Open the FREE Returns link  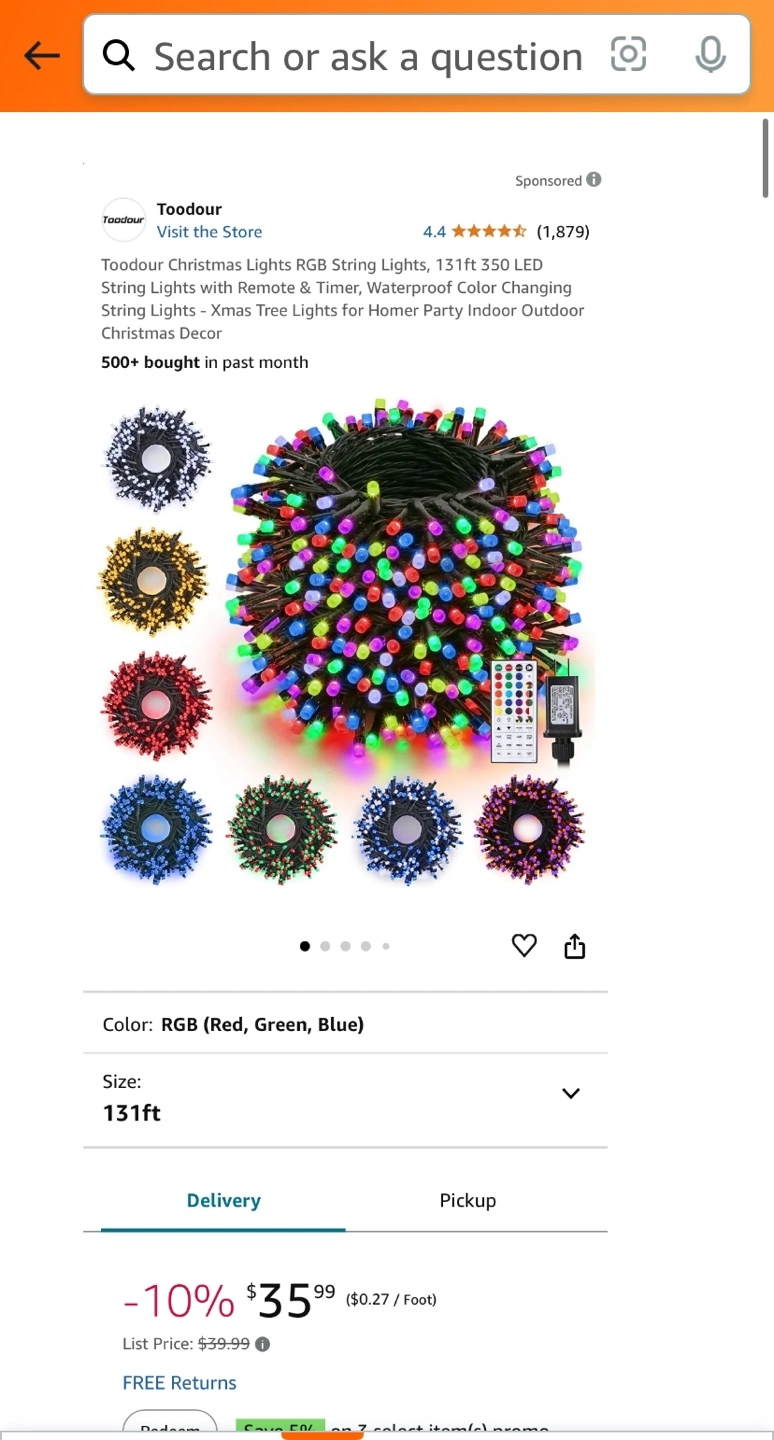tap(180, 1383)
